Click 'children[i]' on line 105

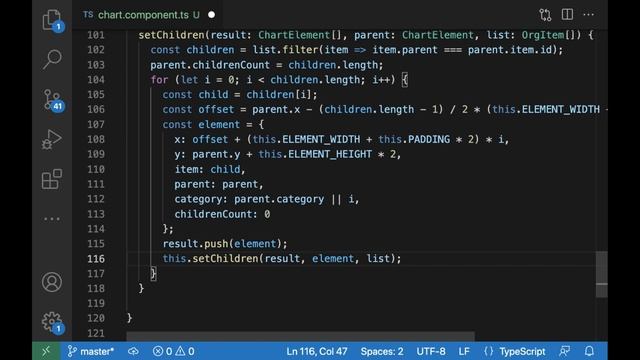(279, 95)
